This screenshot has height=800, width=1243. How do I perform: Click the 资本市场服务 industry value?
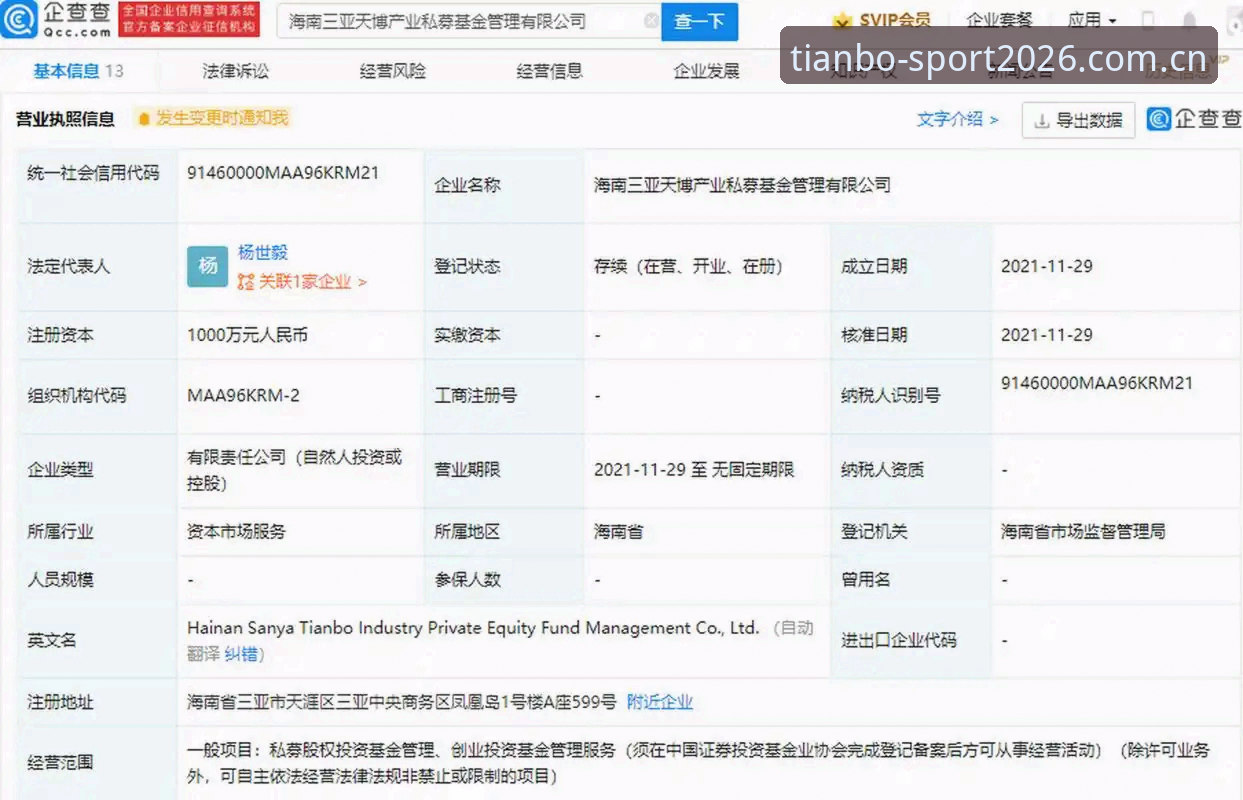[236, 532]
